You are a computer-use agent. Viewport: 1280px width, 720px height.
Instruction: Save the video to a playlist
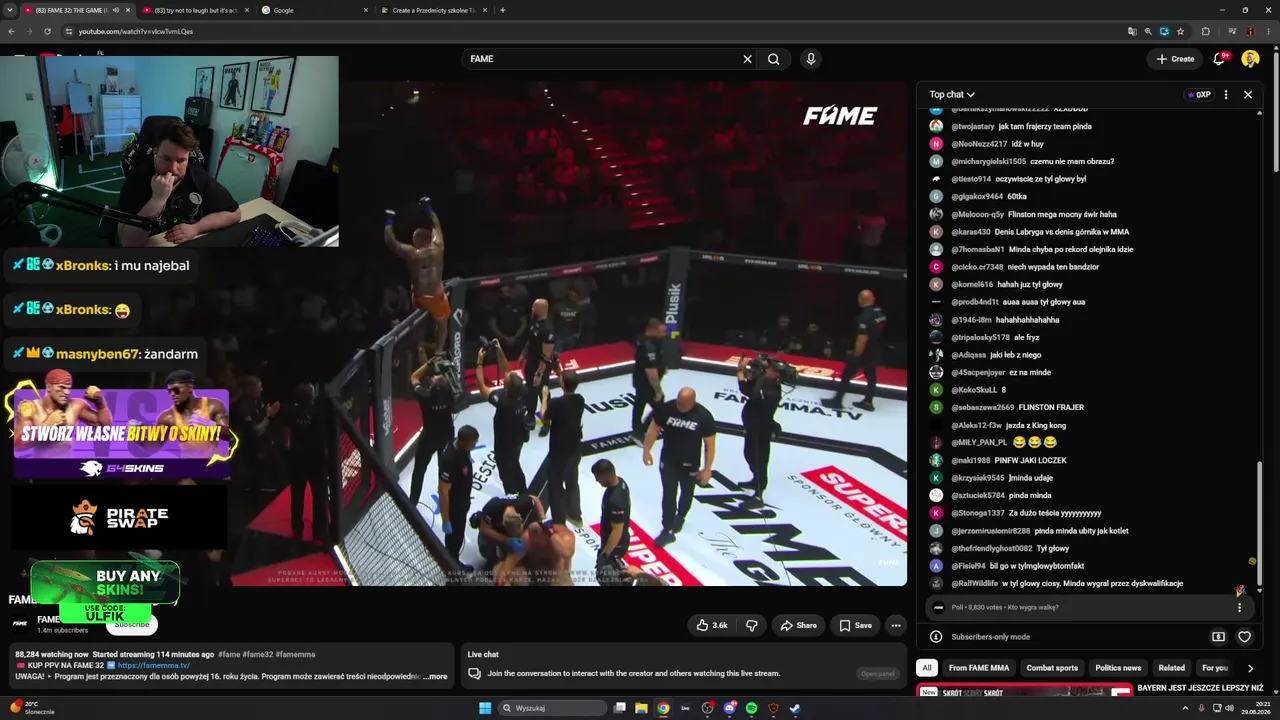pyautogui.click(x=855, y=626)
